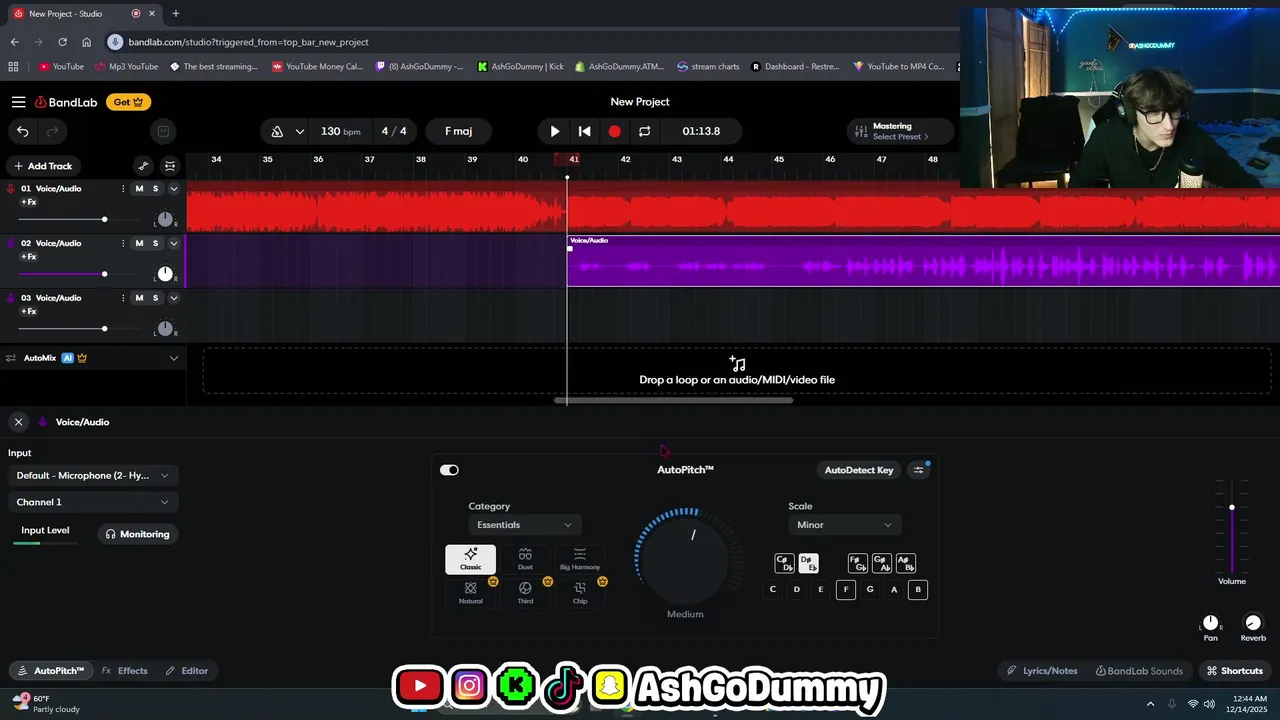Expand the AutoMix section

coord(174,358)
